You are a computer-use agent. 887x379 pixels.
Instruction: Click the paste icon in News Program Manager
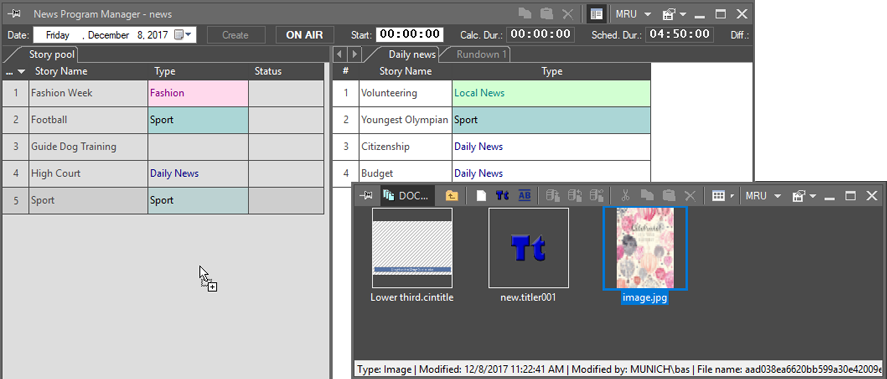[x=546, y=14]
